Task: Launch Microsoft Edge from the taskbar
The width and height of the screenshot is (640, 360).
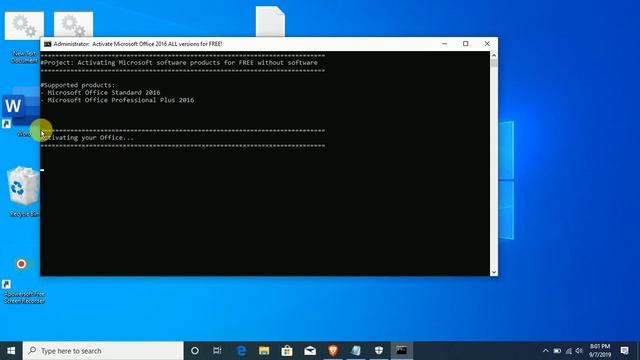Action: tap(241, 351)
